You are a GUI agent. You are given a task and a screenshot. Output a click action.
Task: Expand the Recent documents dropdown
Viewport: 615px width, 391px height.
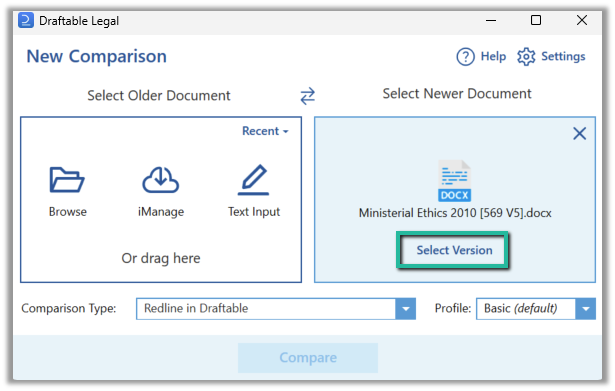pos(265,131)
